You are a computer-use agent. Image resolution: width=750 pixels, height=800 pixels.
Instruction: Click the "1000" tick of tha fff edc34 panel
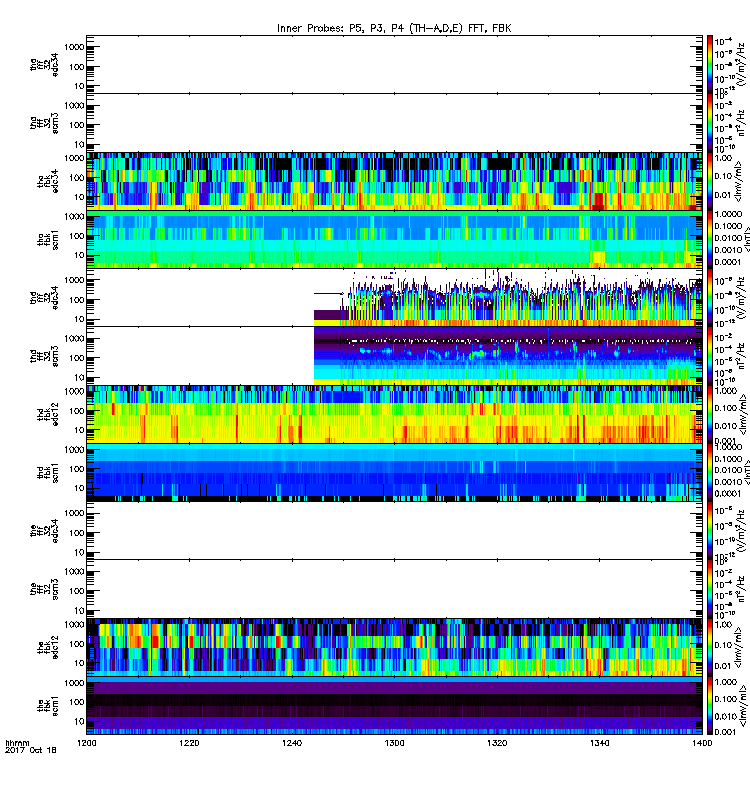click(74, 47)
